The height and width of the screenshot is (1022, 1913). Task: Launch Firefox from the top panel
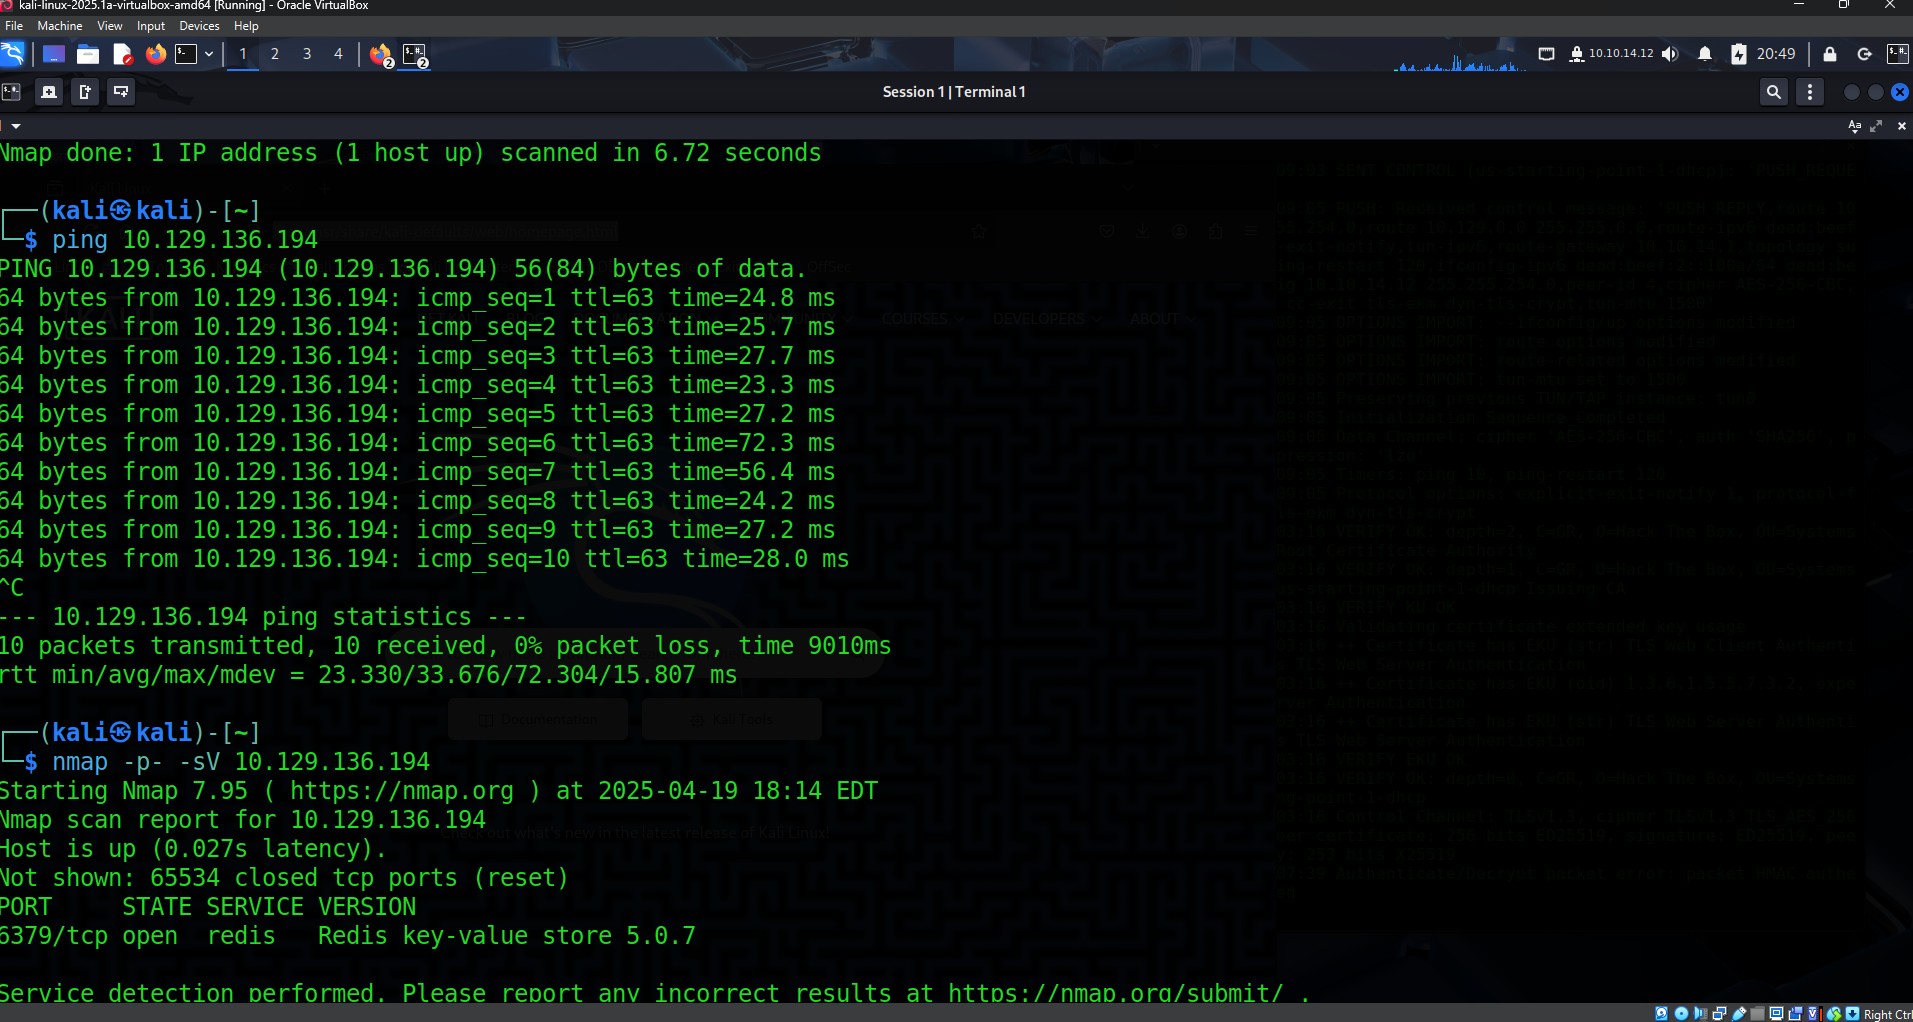pos(155,54)
